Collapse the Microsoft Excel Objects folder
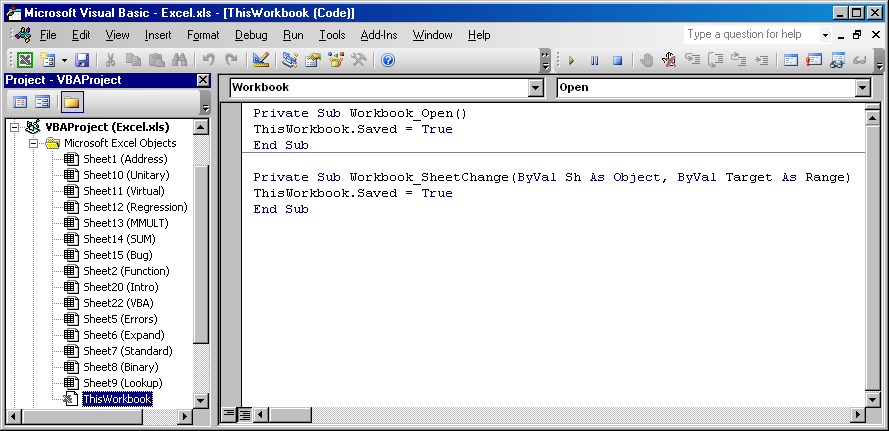 (x=34, y=143)
